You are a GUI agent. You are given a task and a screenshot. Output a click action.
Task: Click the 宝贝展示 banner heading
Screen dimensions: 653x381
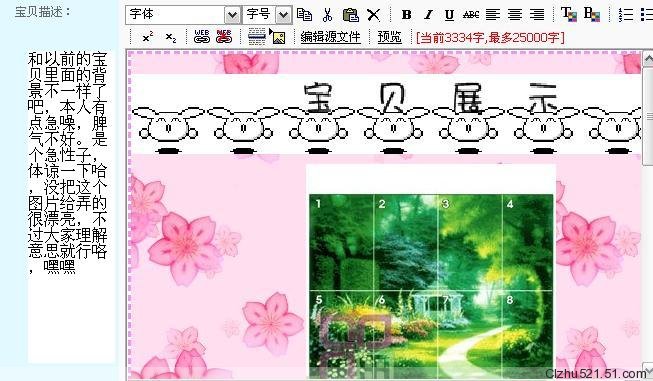point(431,99)
